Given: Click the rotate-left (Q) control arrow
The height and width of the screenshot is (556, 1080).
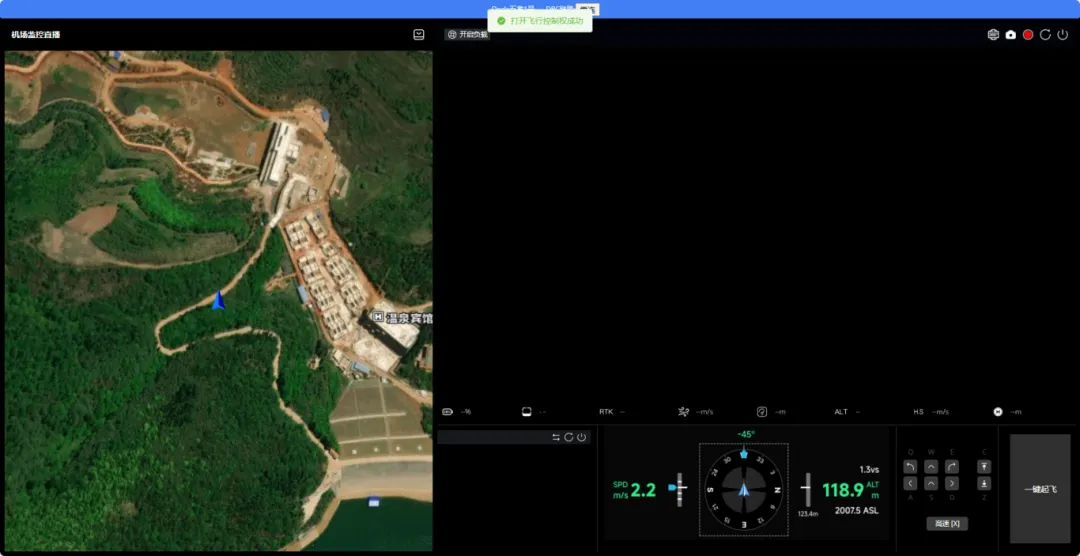Looking at the screenshot, I should click(910, 467).
